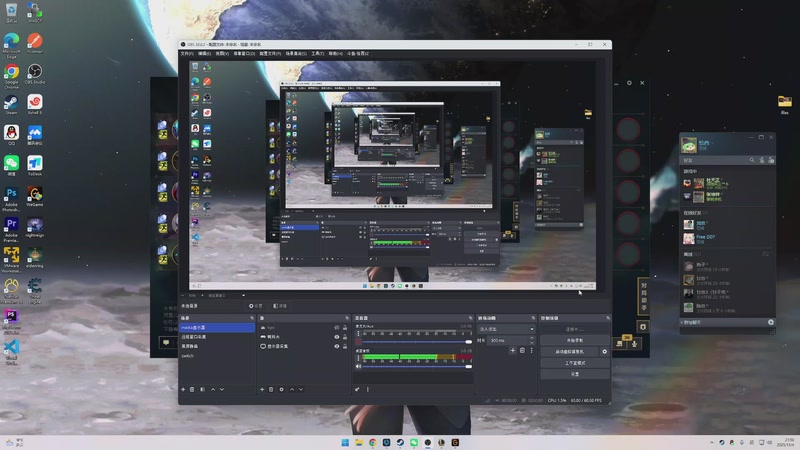The image size is (800, 450).
Task: Delete selected scene with trash icon
Action: (192, 389)
